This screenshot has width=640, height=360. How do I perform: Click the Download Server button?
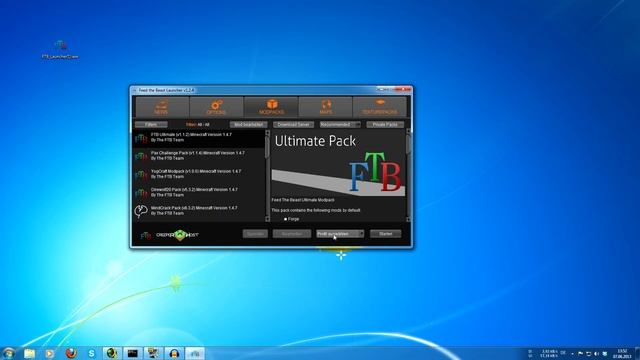pos(293,124)
